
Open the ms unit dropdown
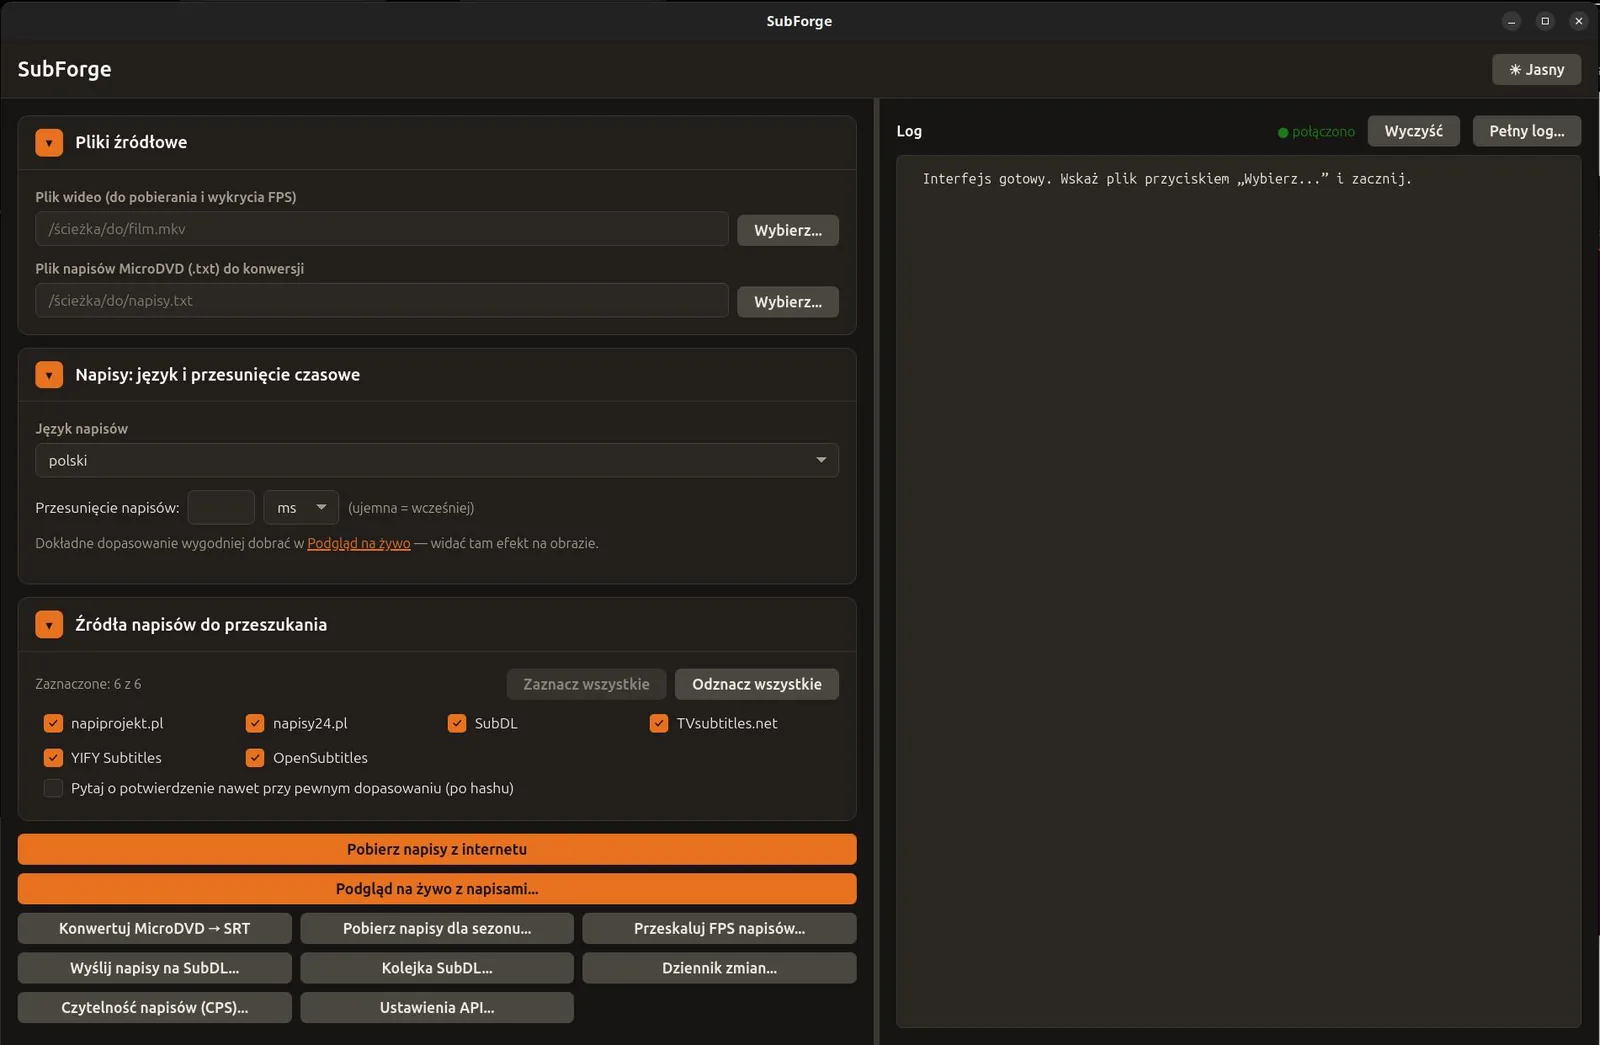pyautogui.click(x=301, y=508)
